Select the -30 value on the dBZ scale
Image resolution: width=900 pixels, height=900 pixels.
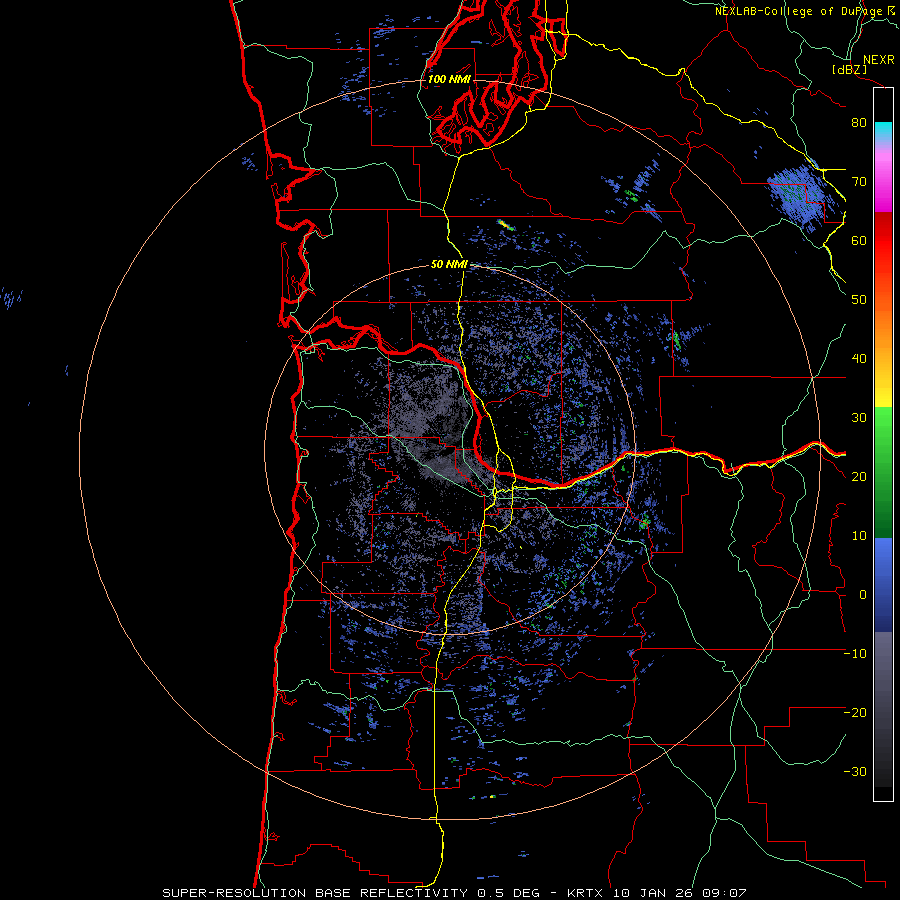tap(855, 772)
